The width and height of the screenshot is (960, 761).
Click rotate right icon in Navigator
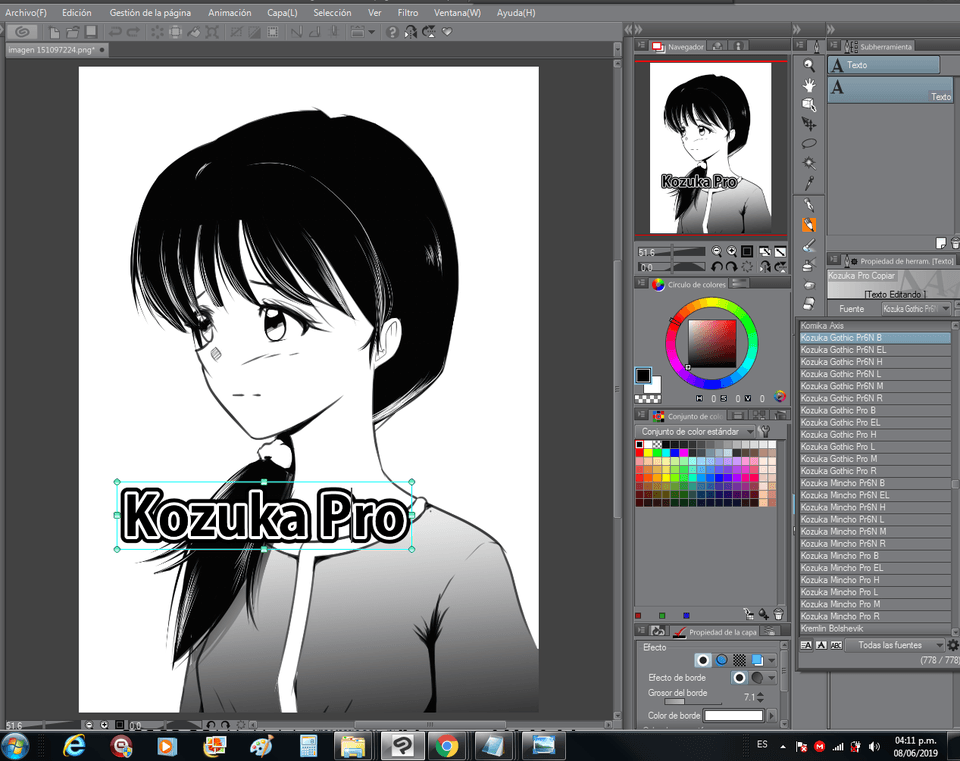[731, 267]
